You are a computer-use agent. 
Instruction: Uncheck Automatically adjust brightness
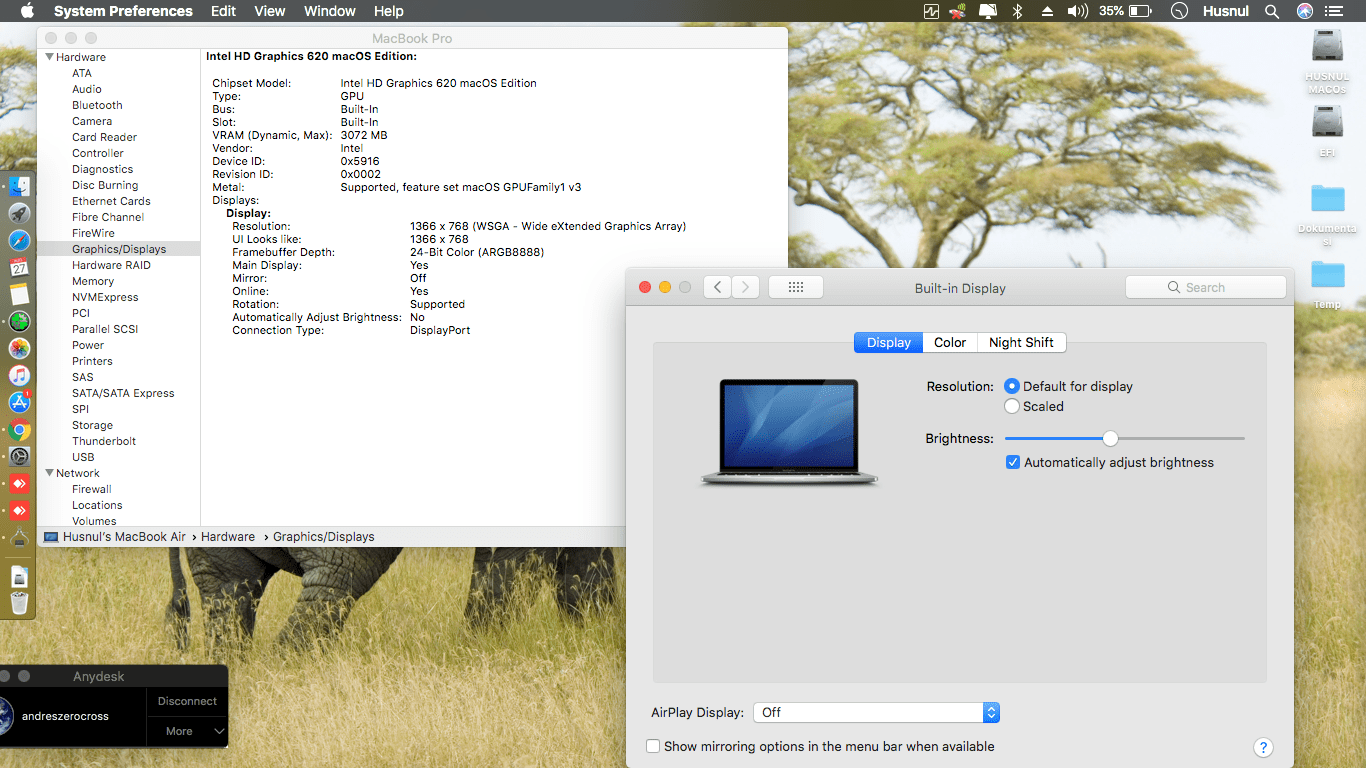coord(1013,462)
